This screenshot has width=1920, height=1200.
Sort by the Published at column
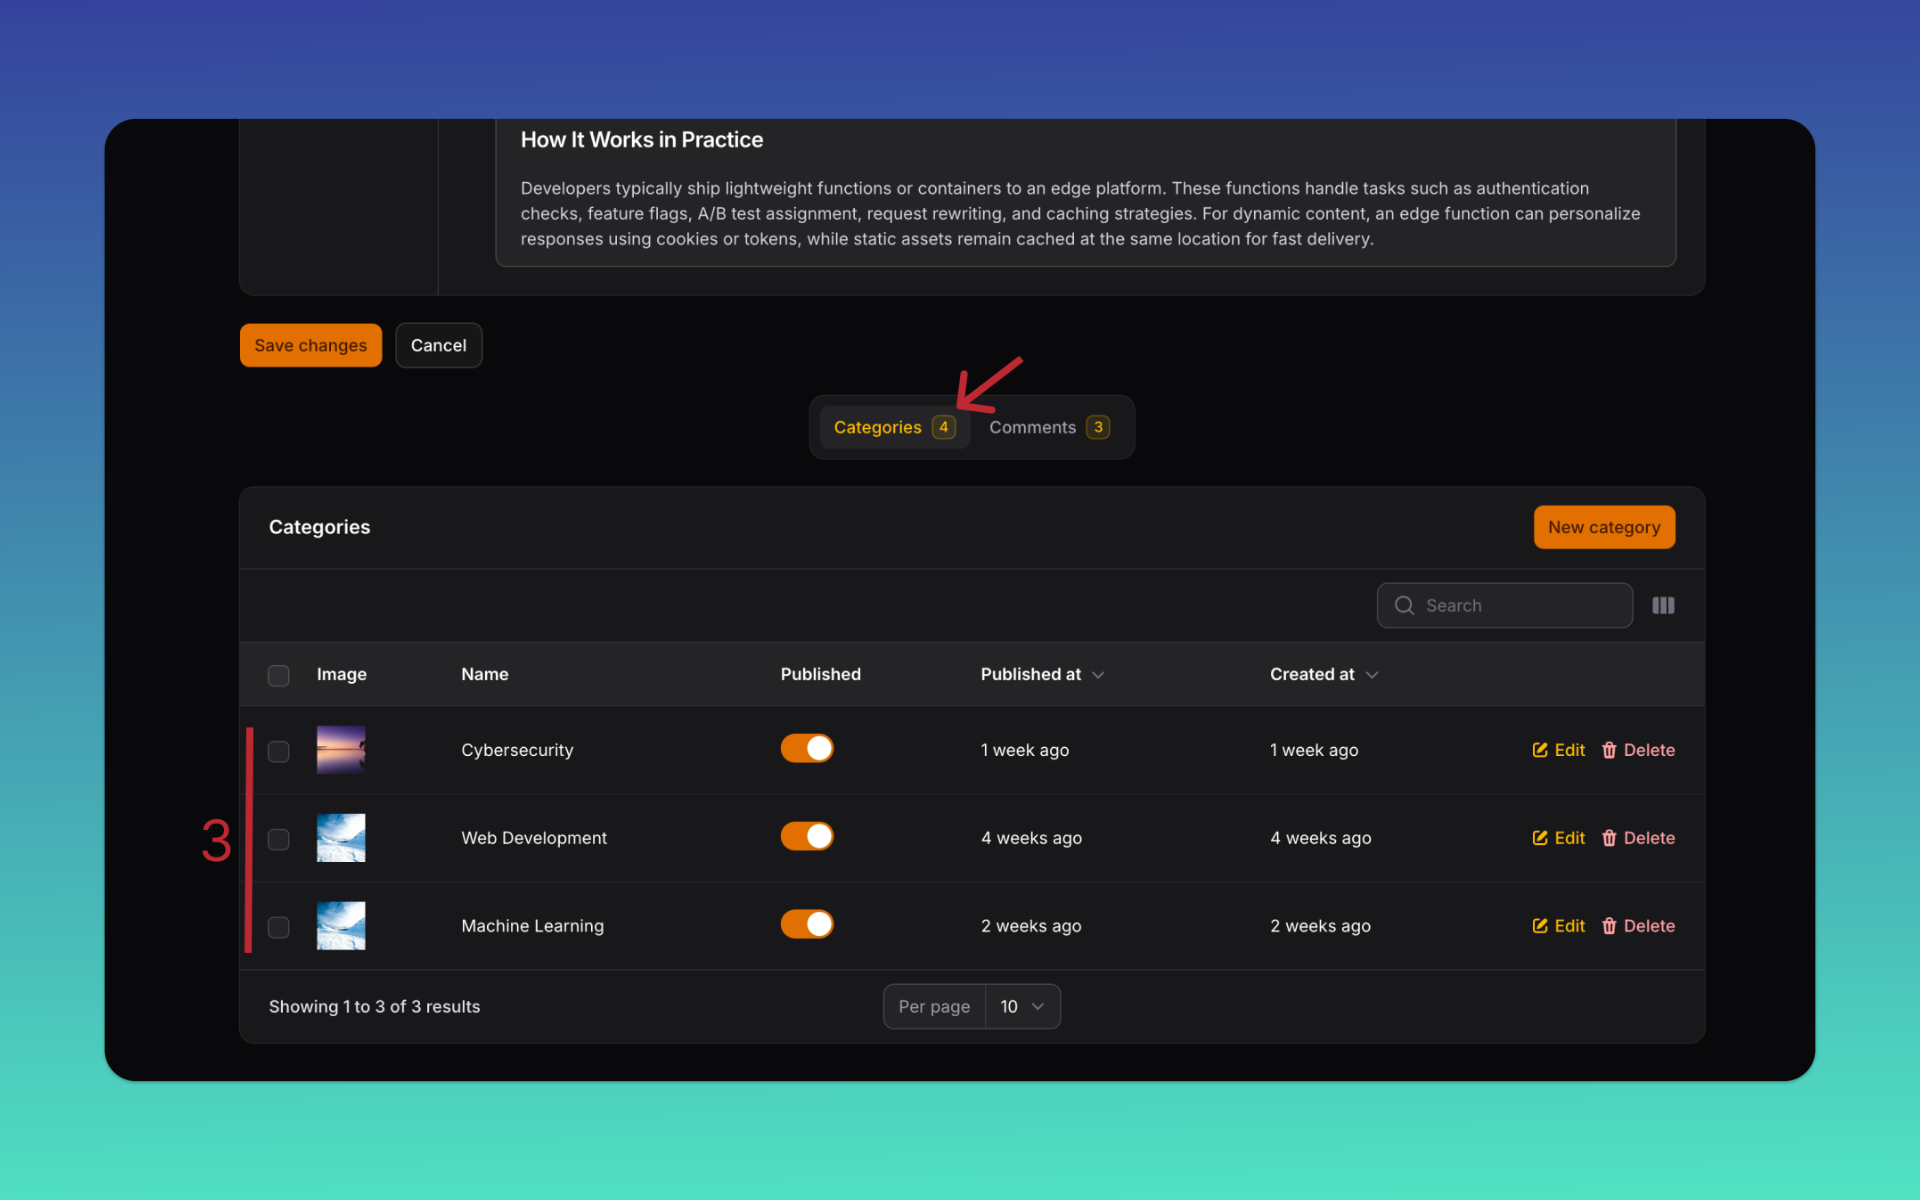click(x=1042, y=674)
